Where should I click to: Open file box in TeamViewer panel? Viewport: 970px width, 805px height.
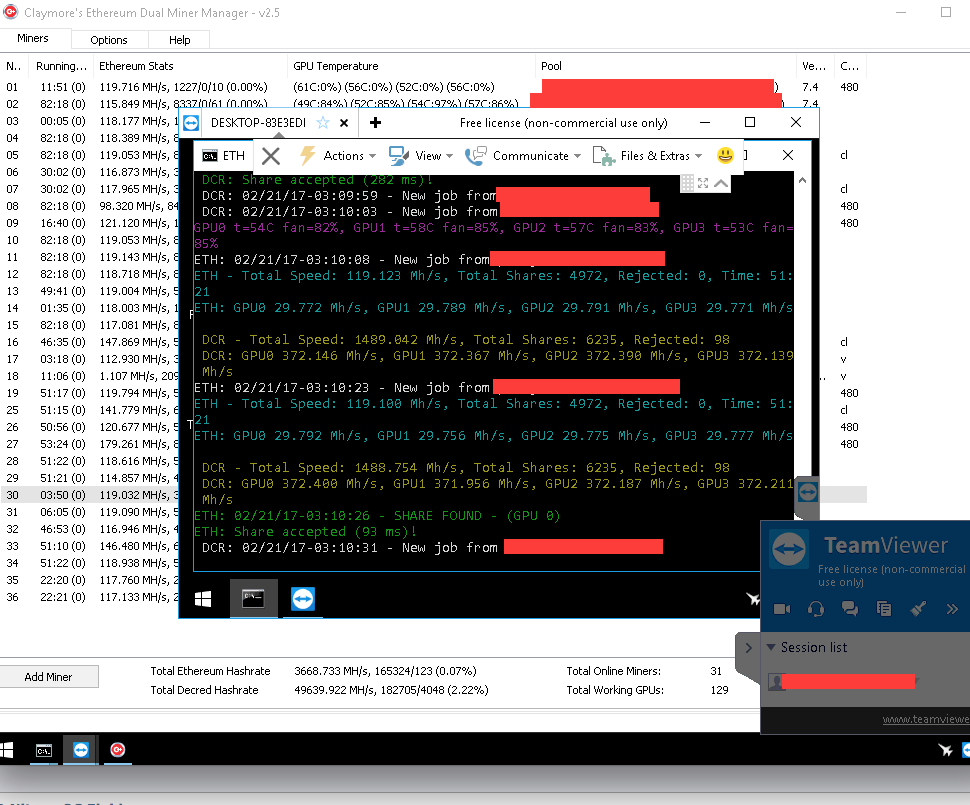[884, 609]
